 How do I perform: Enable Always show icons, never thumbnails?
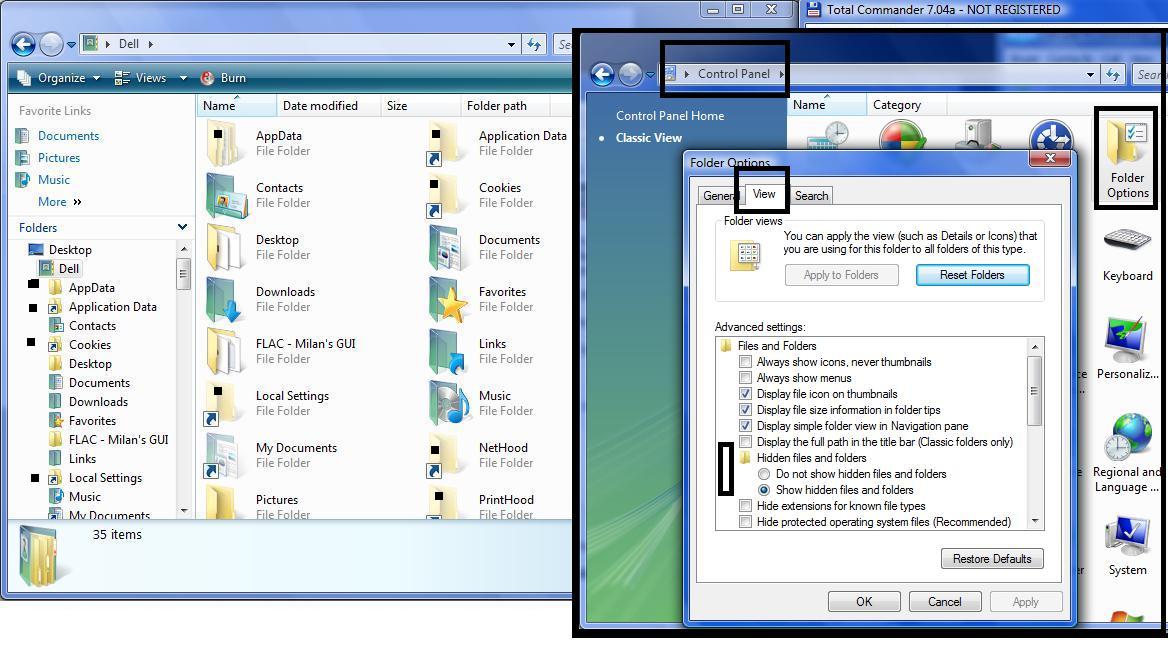coord(745,362)
